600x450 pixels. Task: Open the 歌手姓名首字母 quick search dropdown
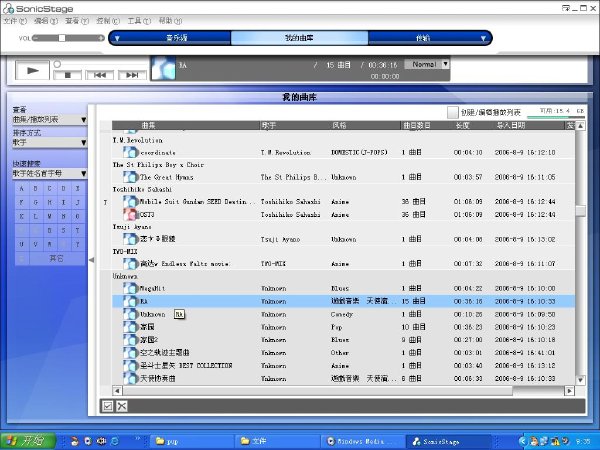(50, 174)
